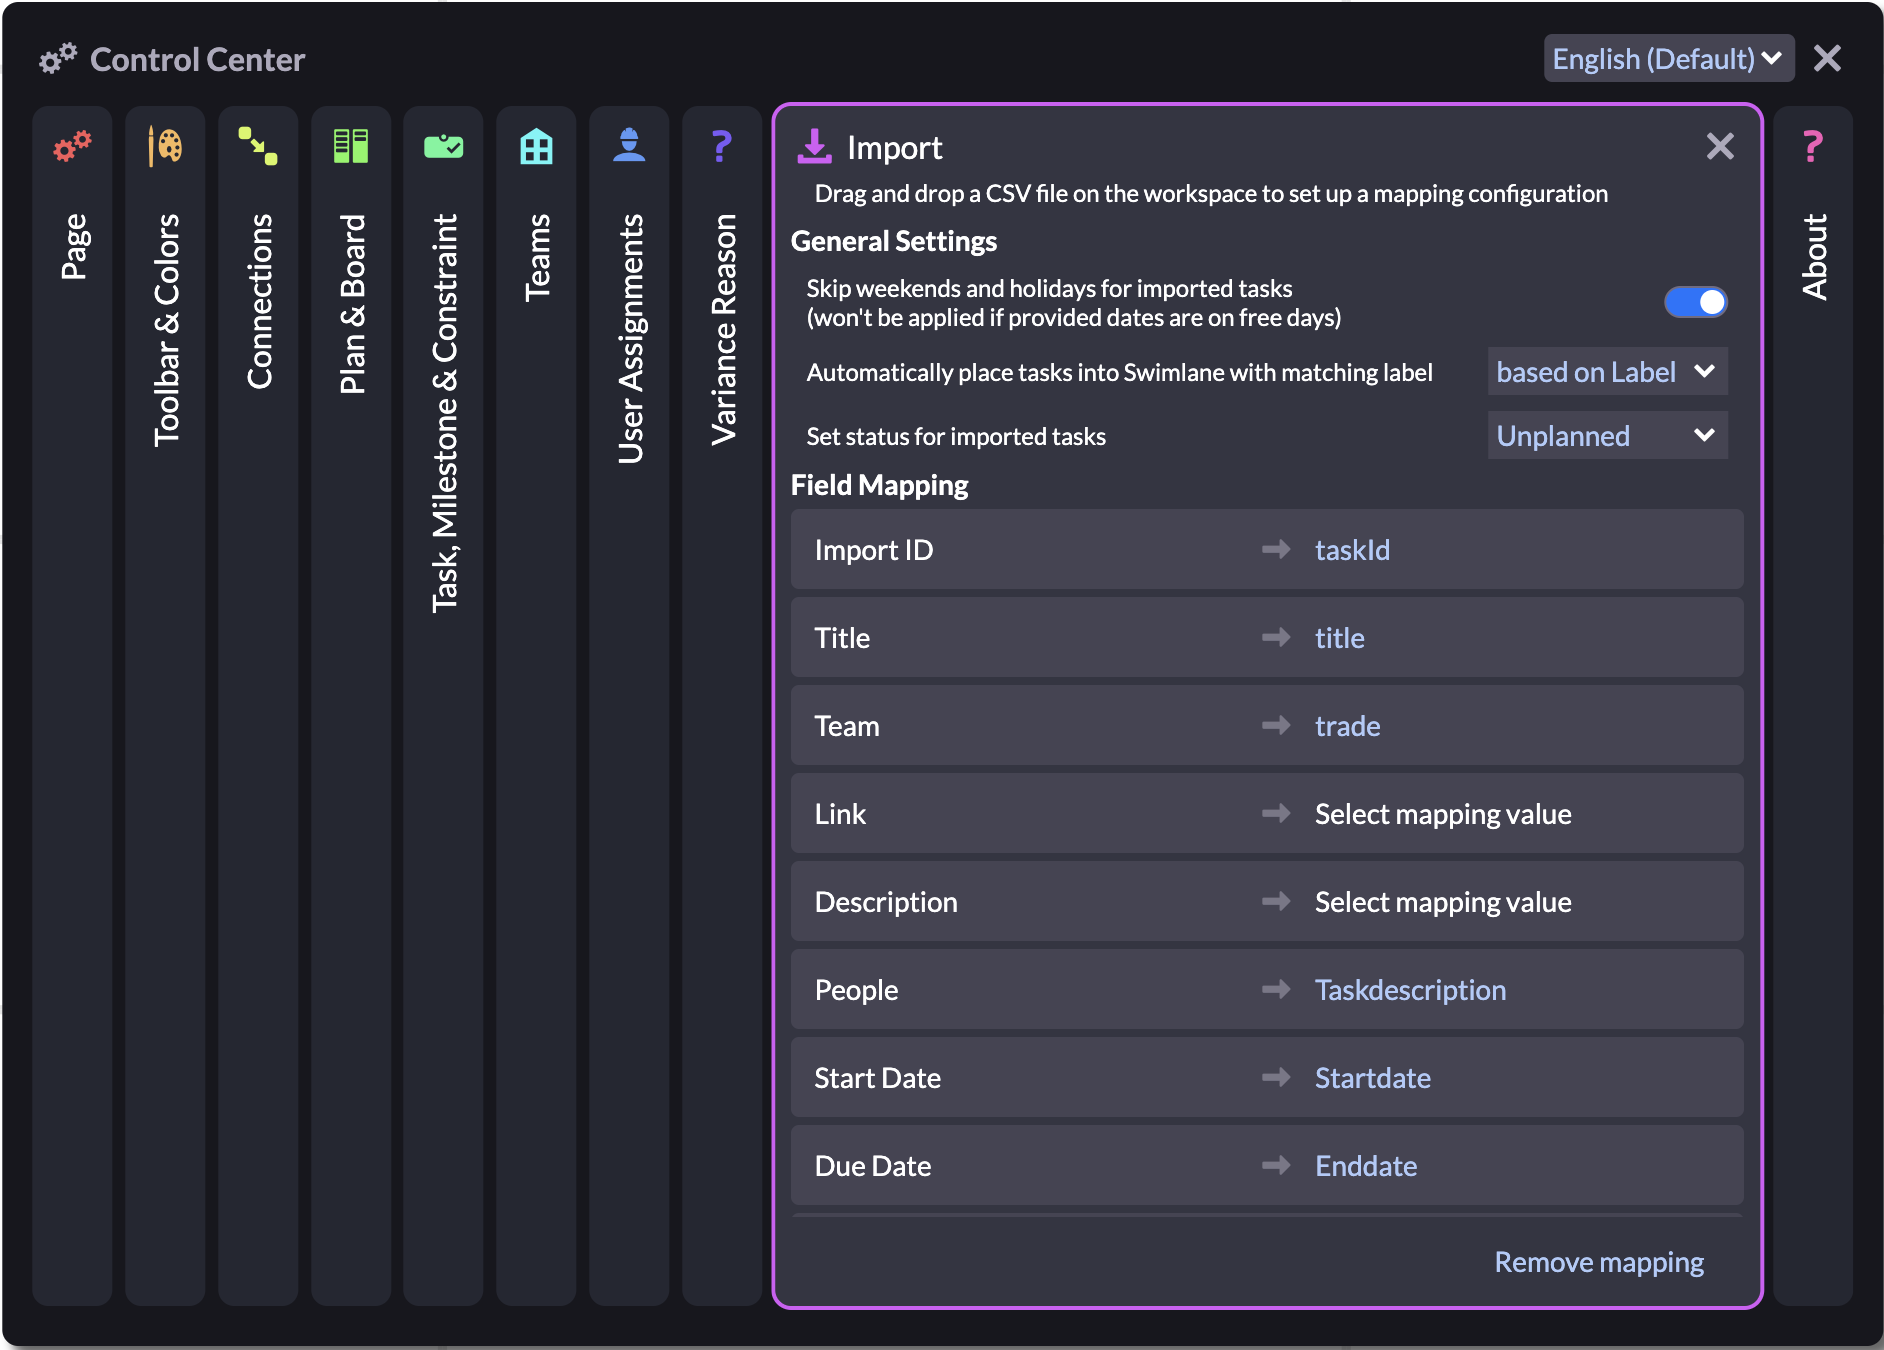The image size is (1884, 1350).
Task: Click the 'Field Mapping' heading
Action: coord(879,485)
